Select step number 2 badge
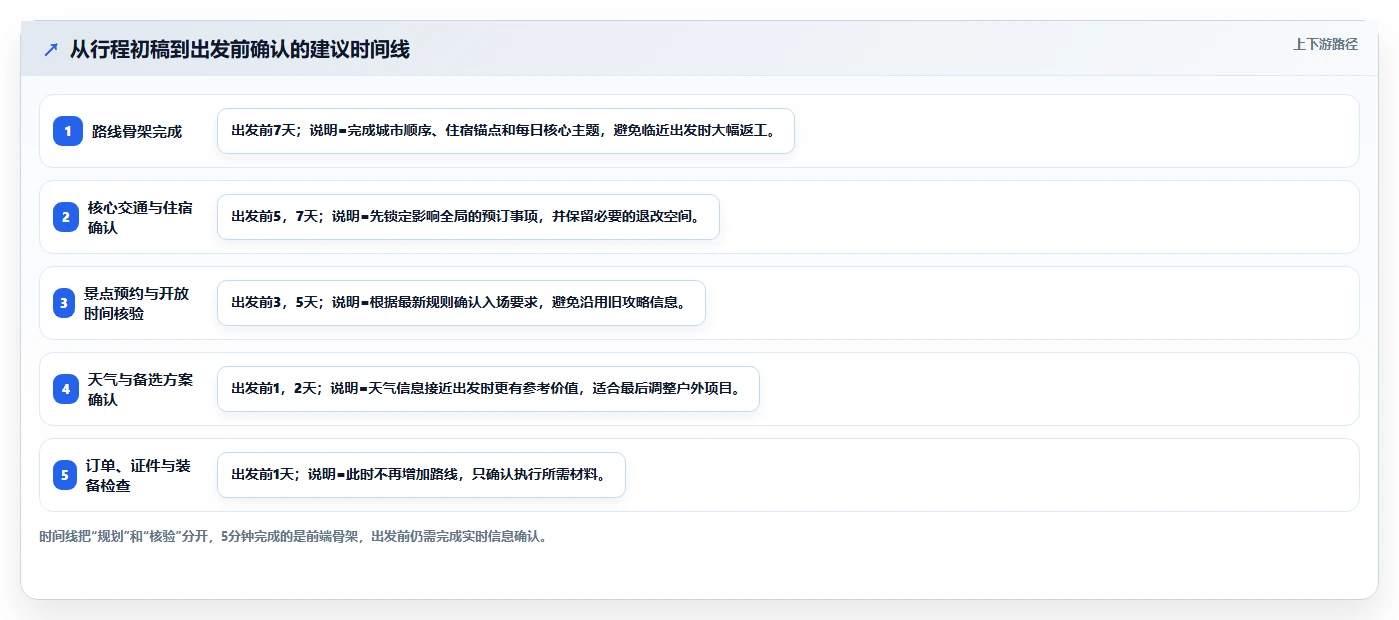 [65, 217]
